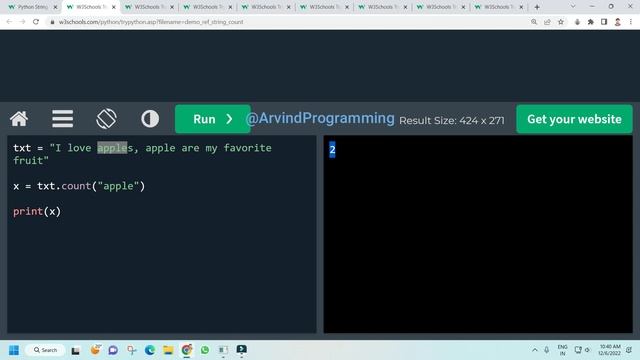Switch to the first Python String tab
The width and height of the screenshot is (640, 360).
tap(32, 7)
